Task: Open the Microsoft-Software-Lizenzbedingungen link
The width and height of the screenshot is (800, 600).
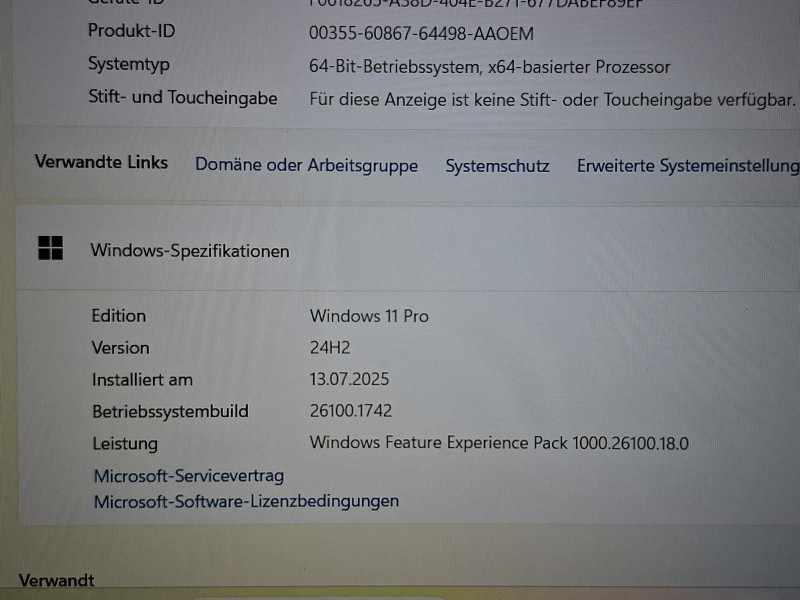Action: pyautogui.click(x=246, y=502)
